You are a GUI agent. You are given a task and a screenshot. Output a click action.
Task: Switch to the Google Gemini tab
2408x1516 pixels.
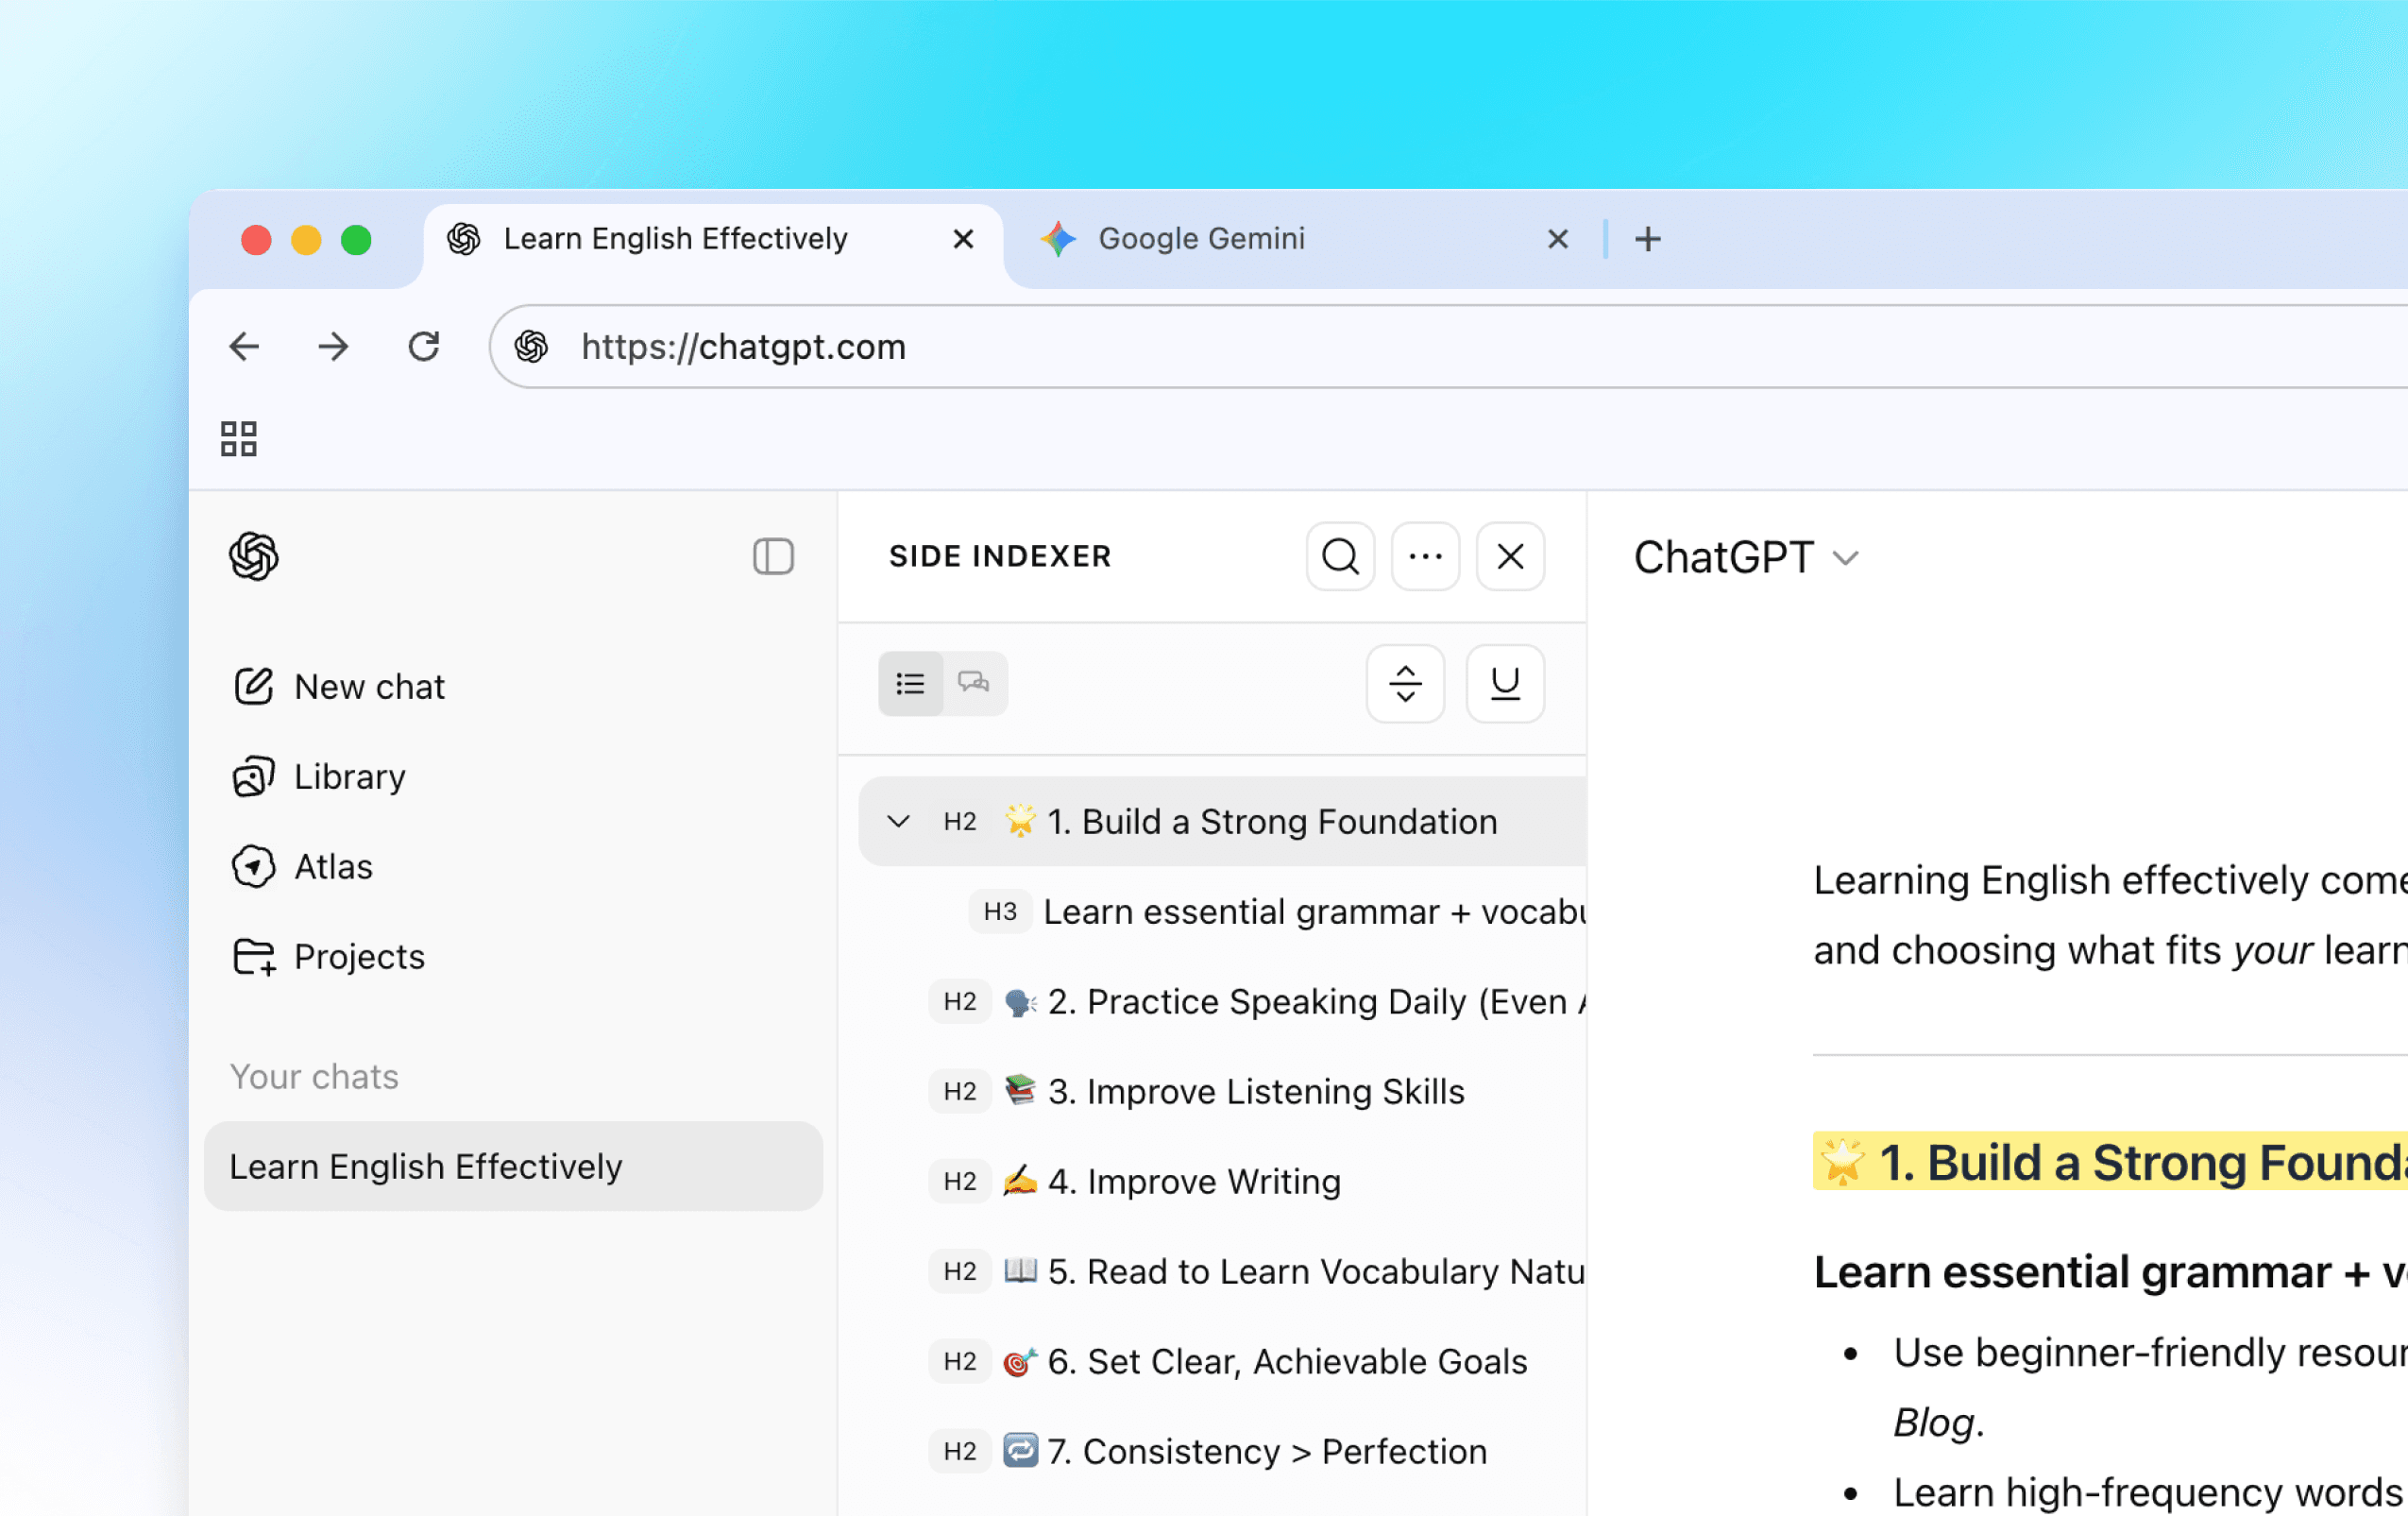[1200, 238]
